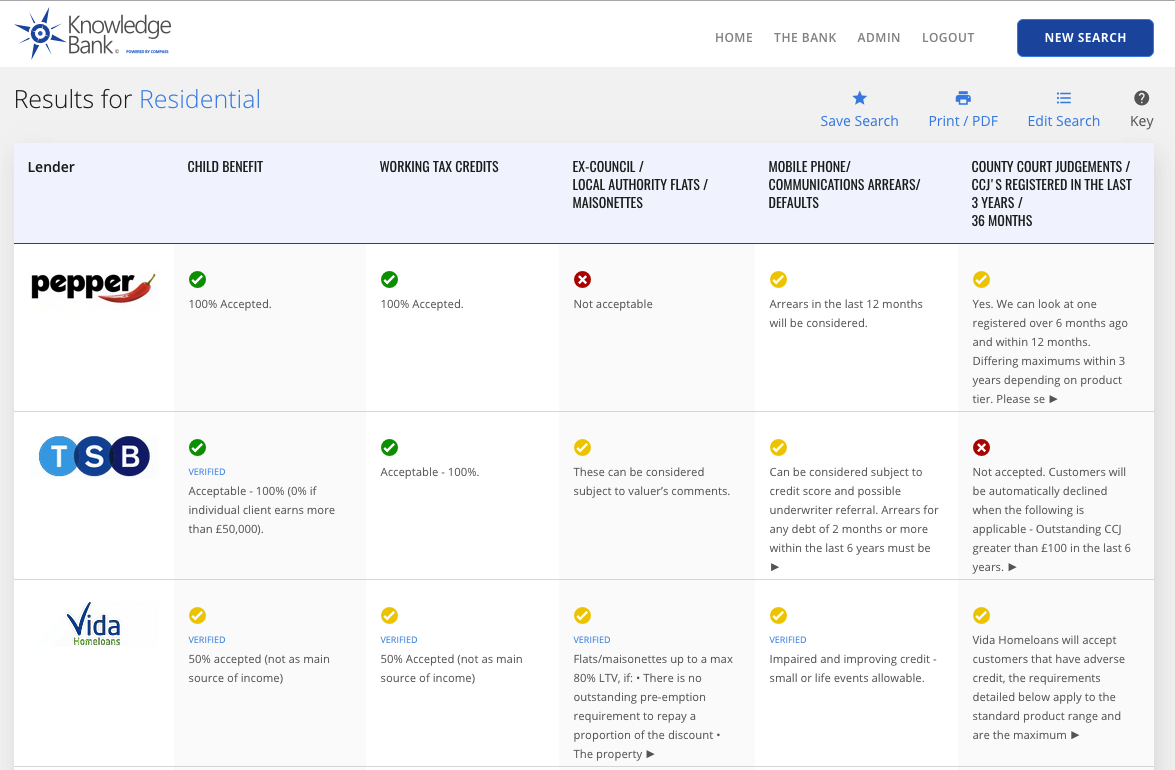Click the Lender column header
Screen dimensions: 1175x770
coord(51,167)
